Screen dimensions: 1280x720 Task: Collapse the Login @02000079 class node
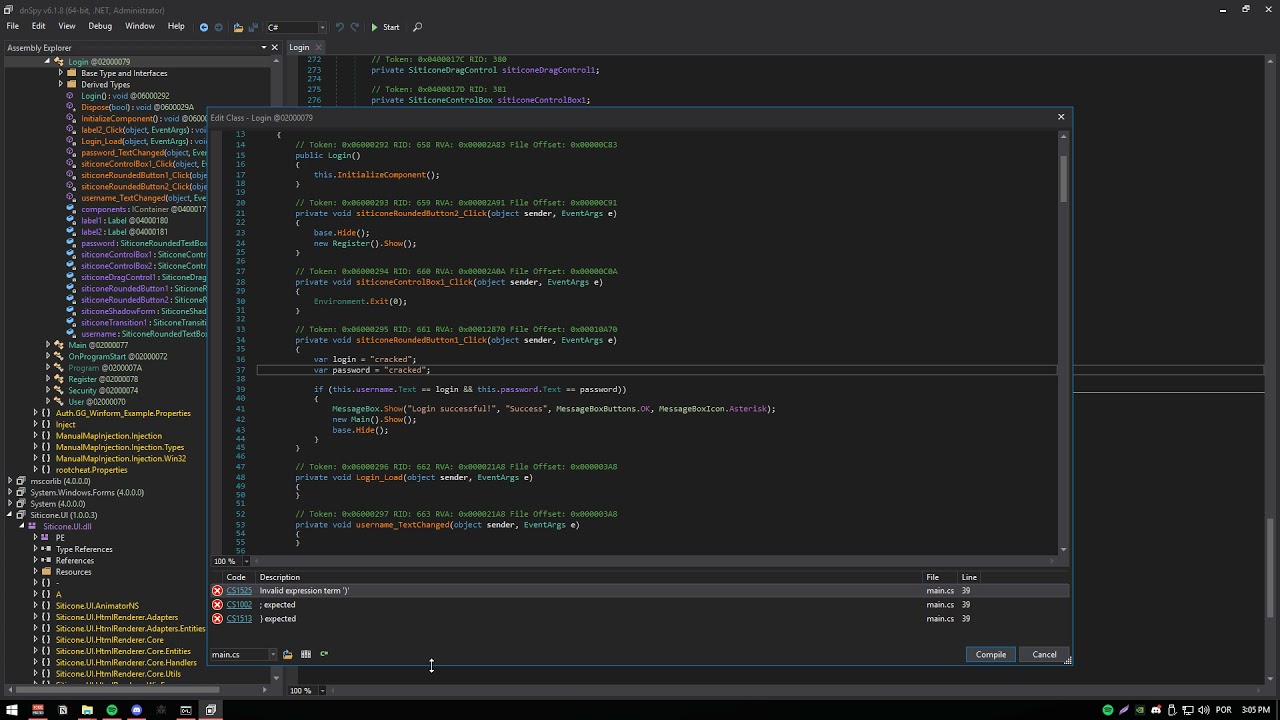(47, 61)
